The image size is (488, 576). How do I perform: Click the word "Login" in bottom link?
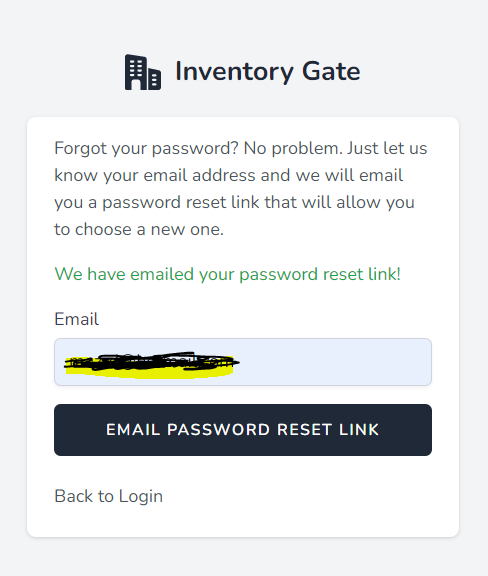141,497
